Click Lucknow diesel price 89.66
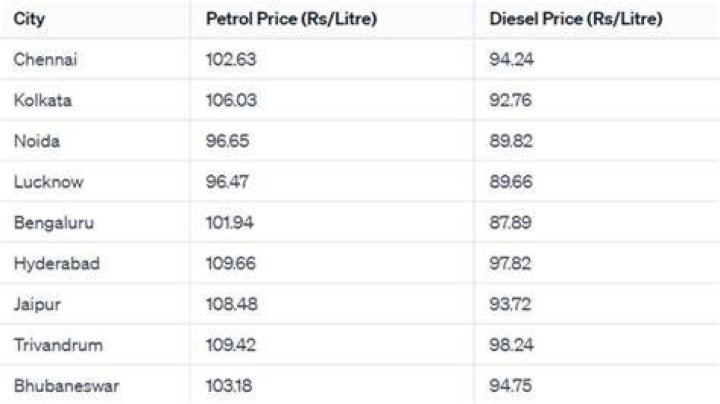The image size is (720, 404). 511,182
